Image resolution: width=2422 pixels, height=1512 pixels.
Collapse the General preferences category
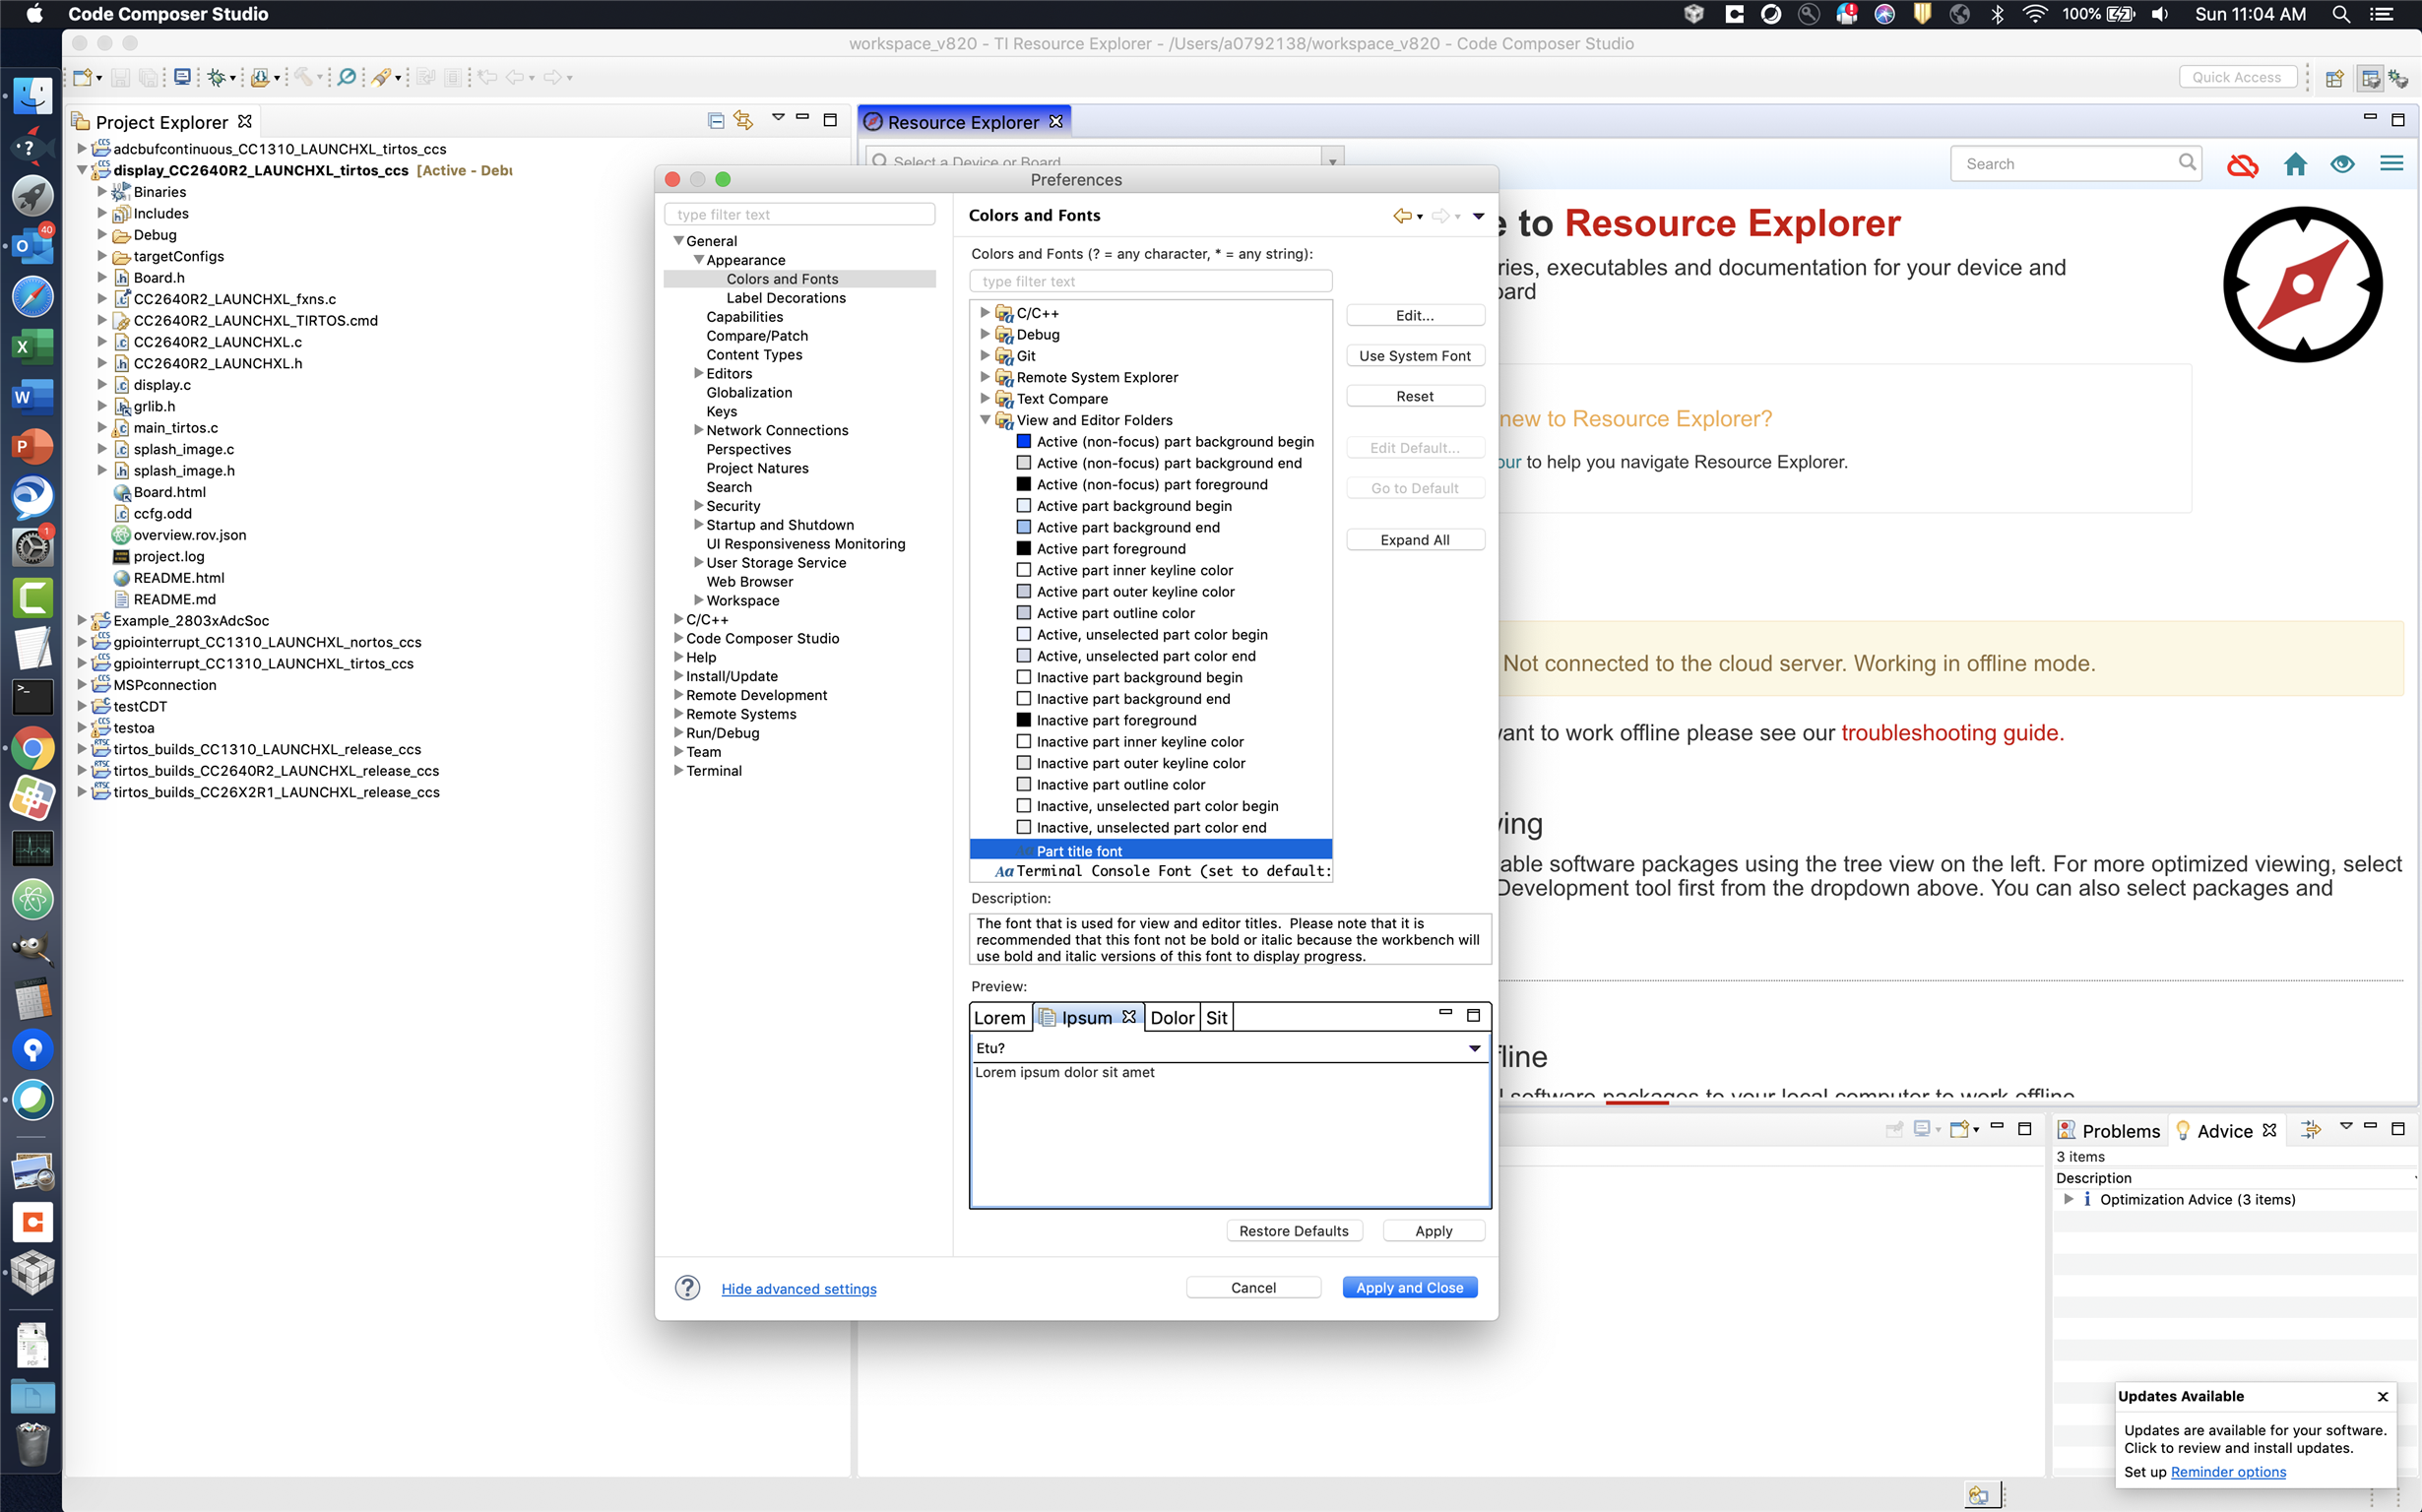(x=678, y=241)
